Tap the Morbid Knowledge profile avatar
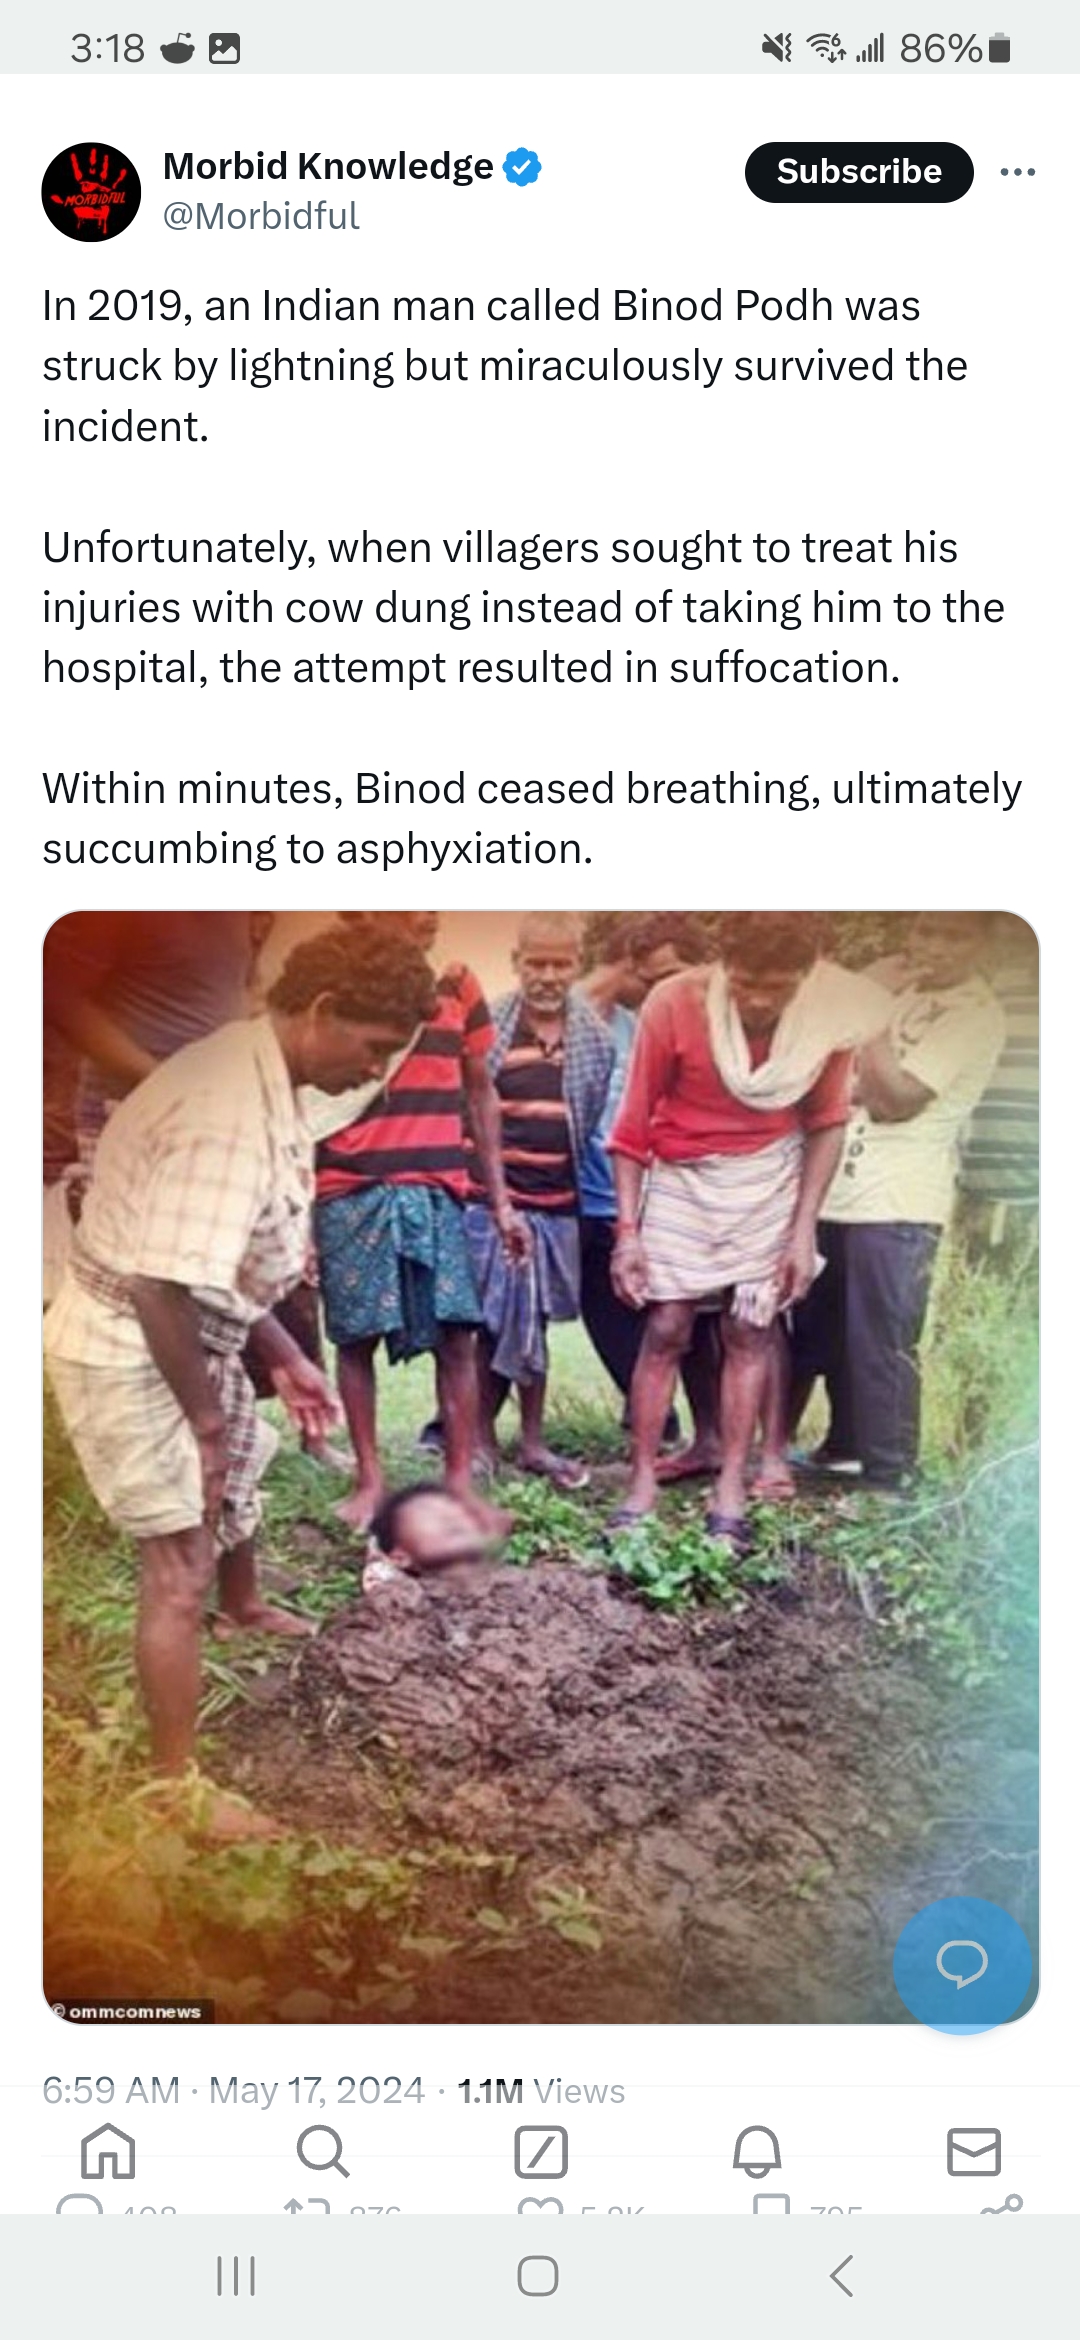 (x=91, y=192)
